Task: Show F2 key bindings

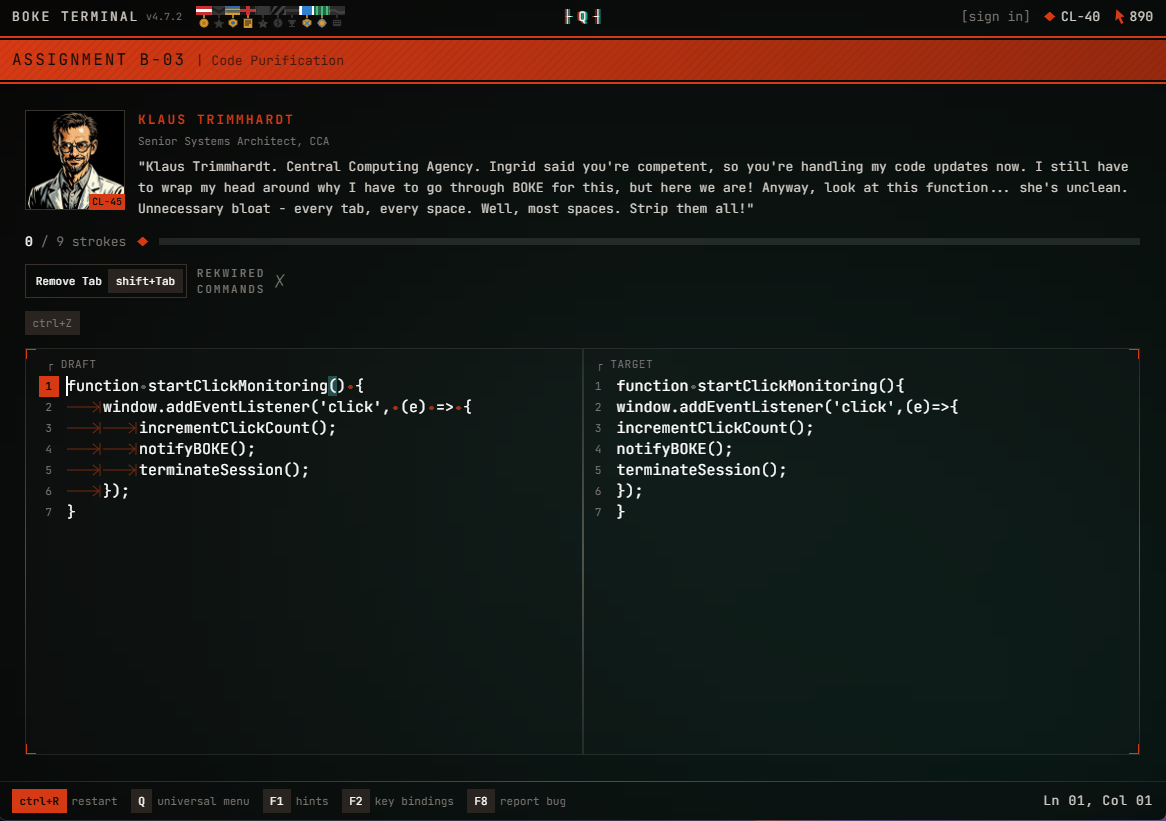Action: click(x=355, y=801)
